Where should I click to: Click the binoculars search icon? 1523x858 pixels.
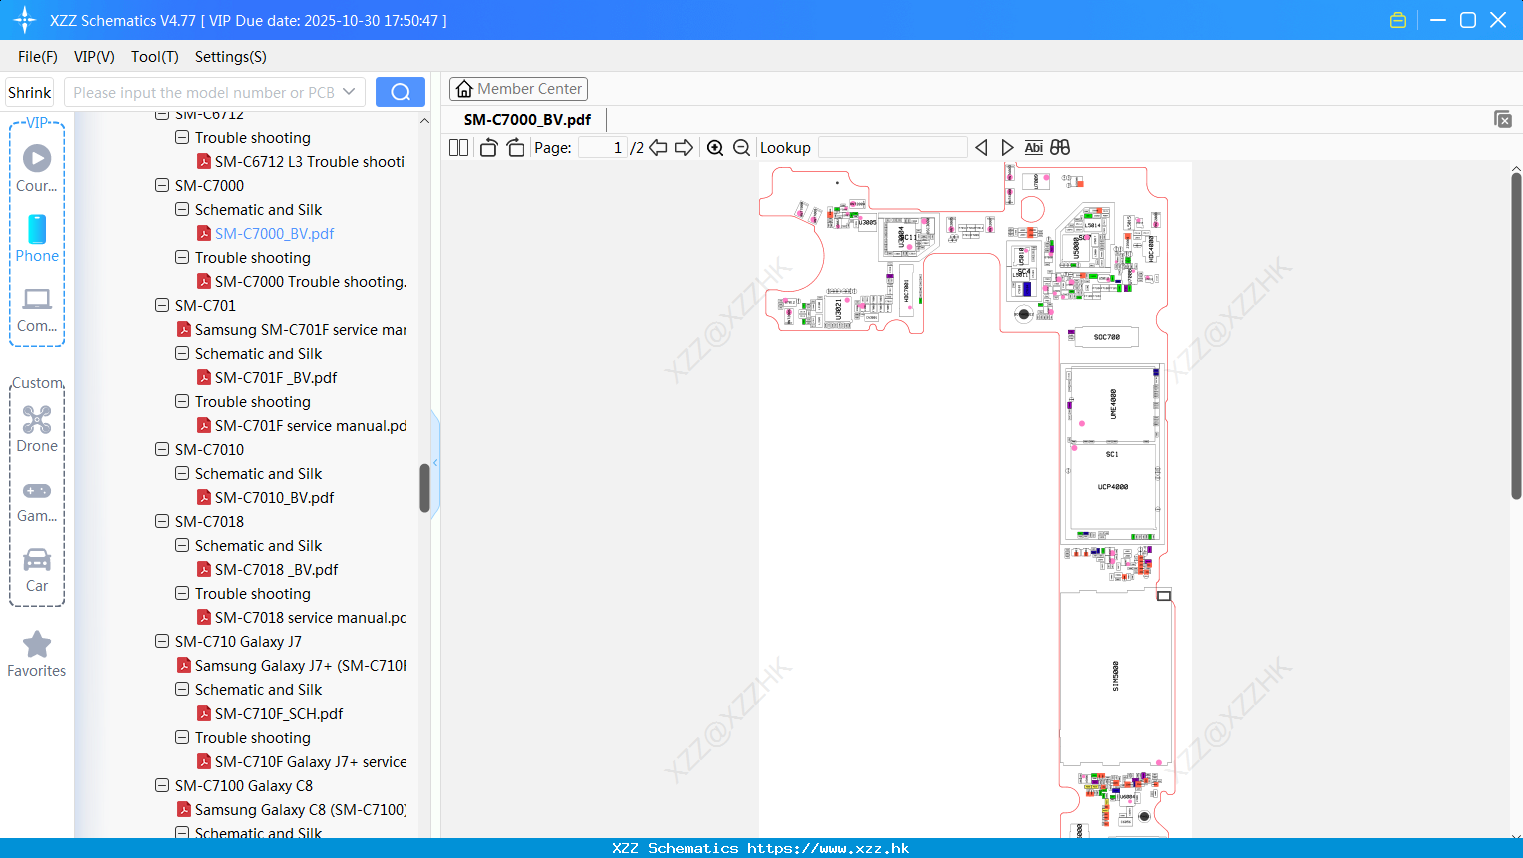click(x=1060, y=147)
